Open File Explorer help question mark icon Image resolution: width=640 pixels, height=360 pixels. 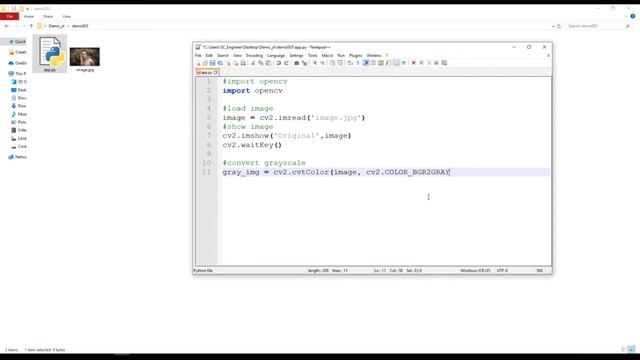coord(633,16)
